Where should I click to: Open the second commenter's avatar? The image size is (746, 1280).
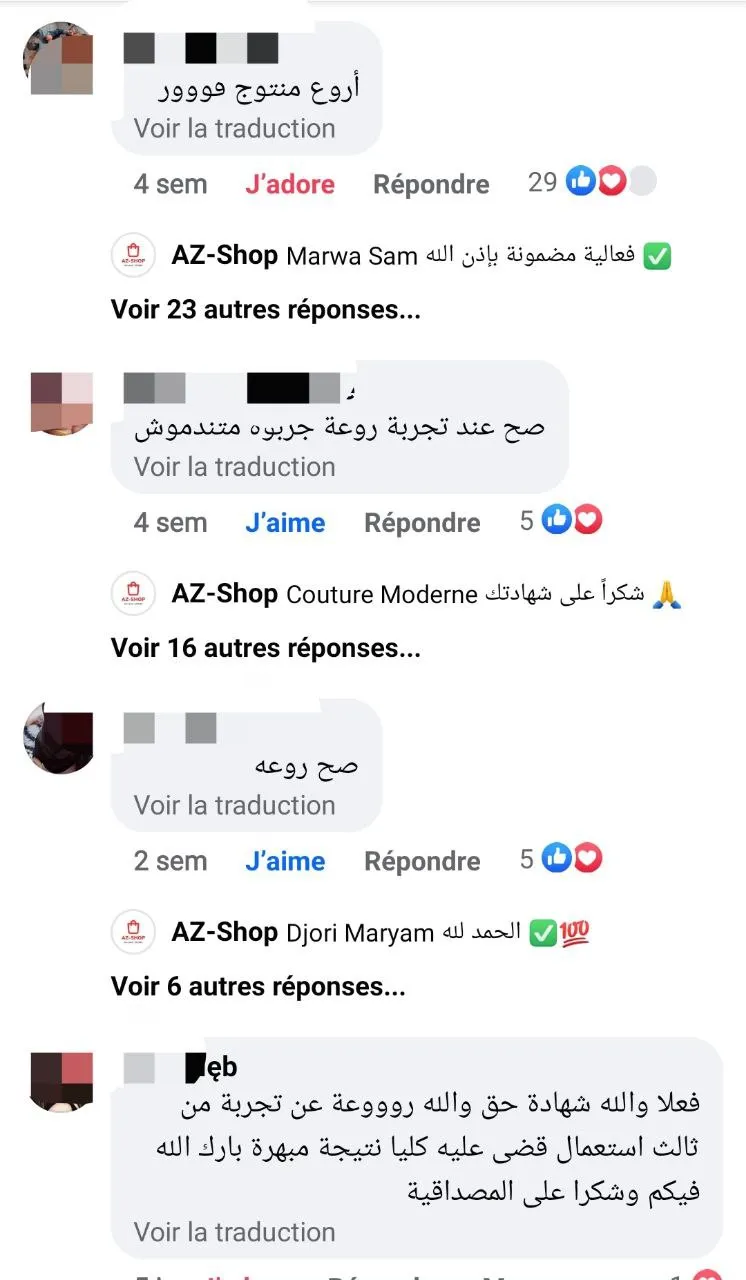(x=62, y=402)
